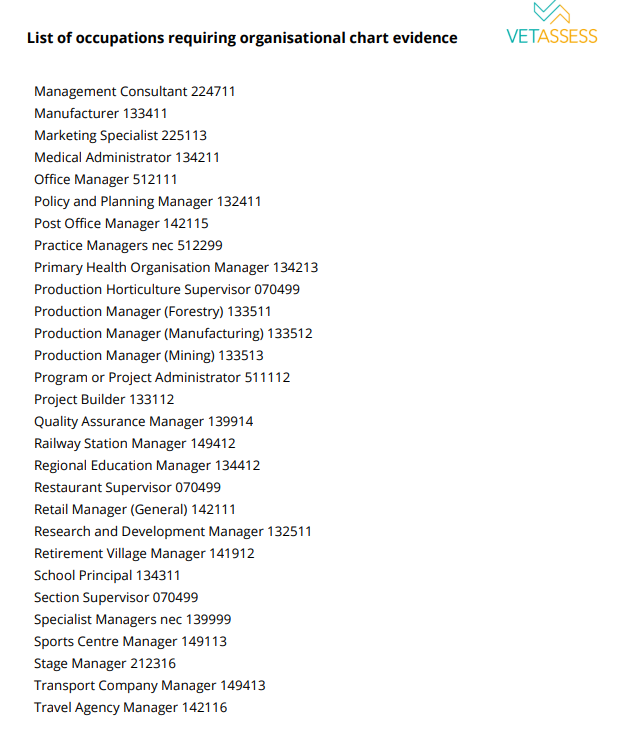This screenshot has width=622, height=739.
Task: Click School Principal 134311 line
Action: [107, 575]
